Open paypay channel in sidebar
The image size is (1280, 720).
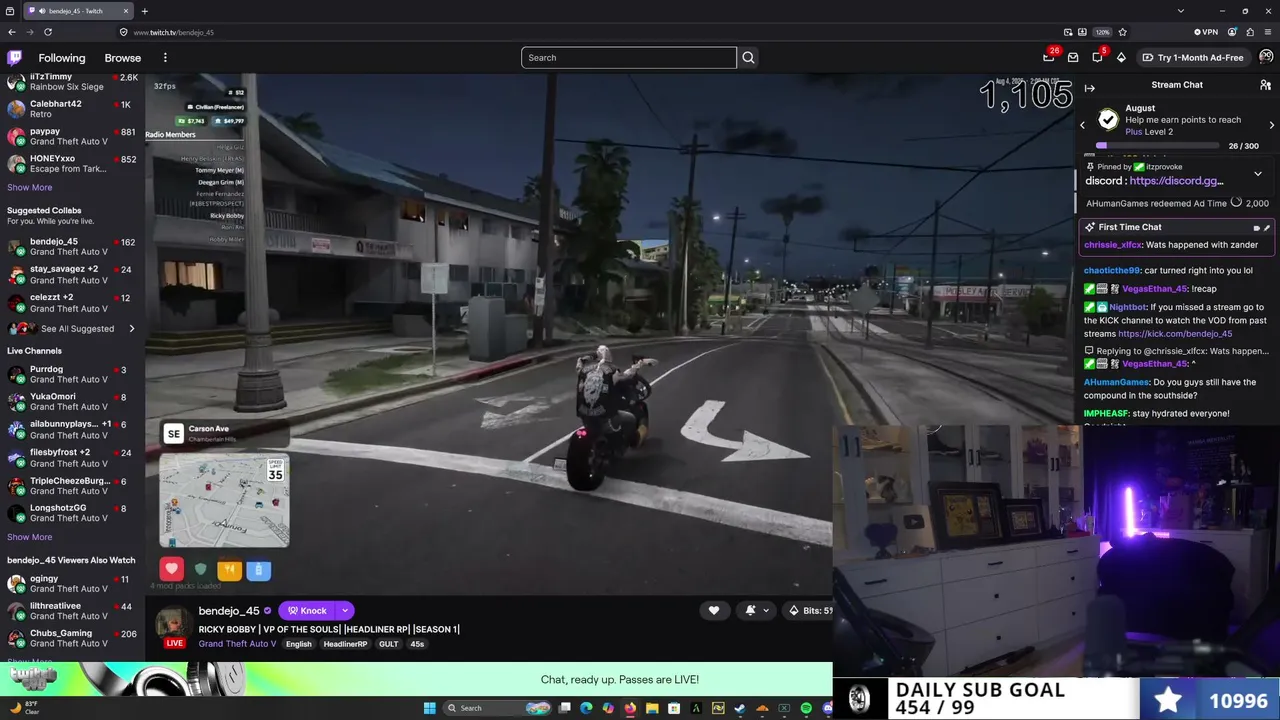click(70, 136)
